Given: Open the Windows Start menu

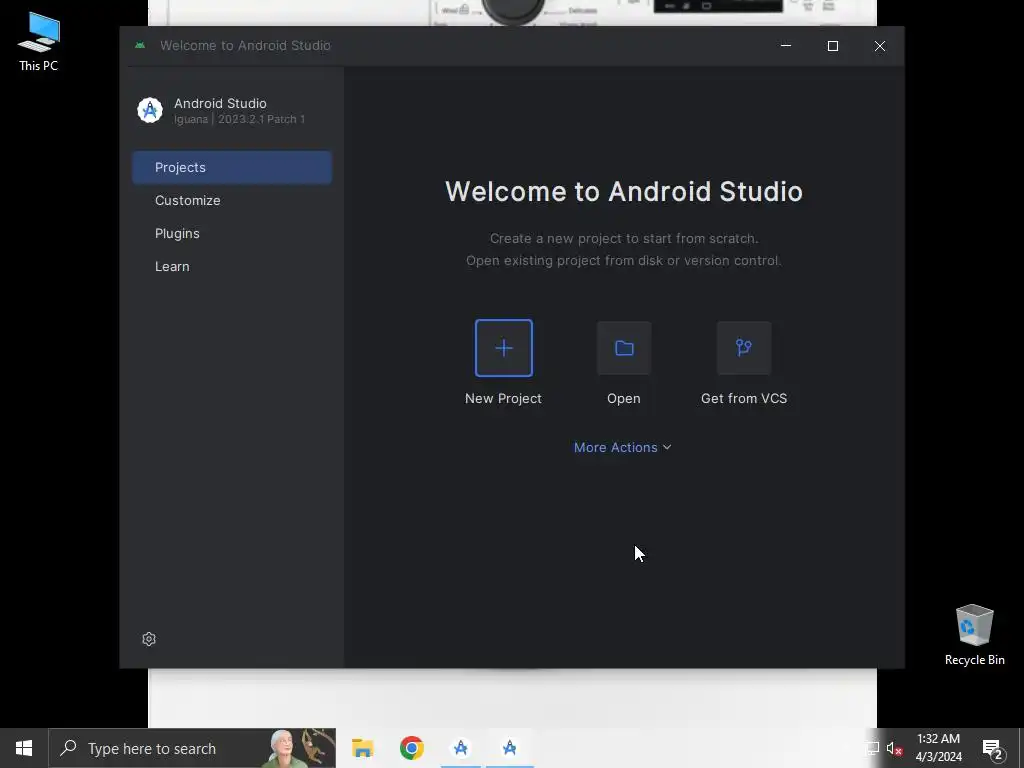Looking at the screenshot, I should (24, 748).
